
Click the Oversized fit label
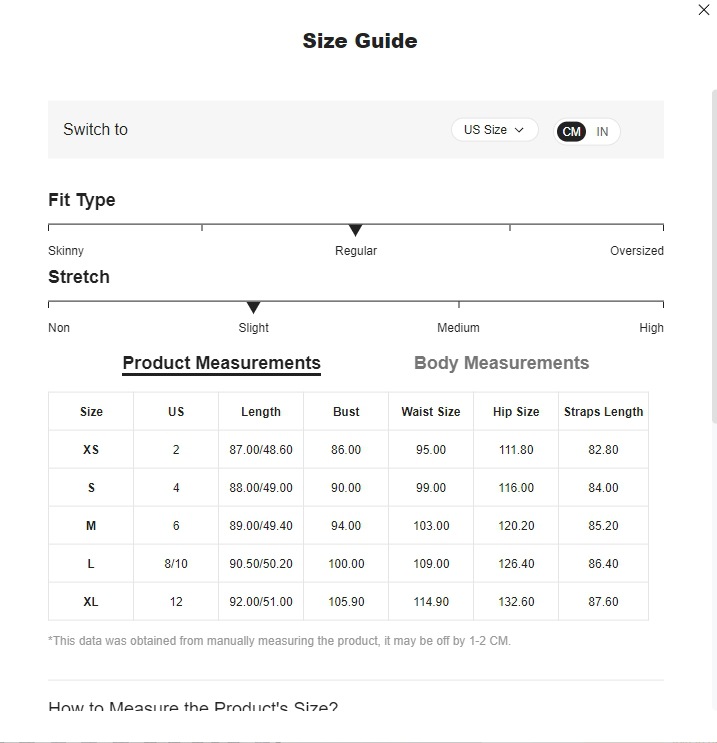(x=636, y=251)
